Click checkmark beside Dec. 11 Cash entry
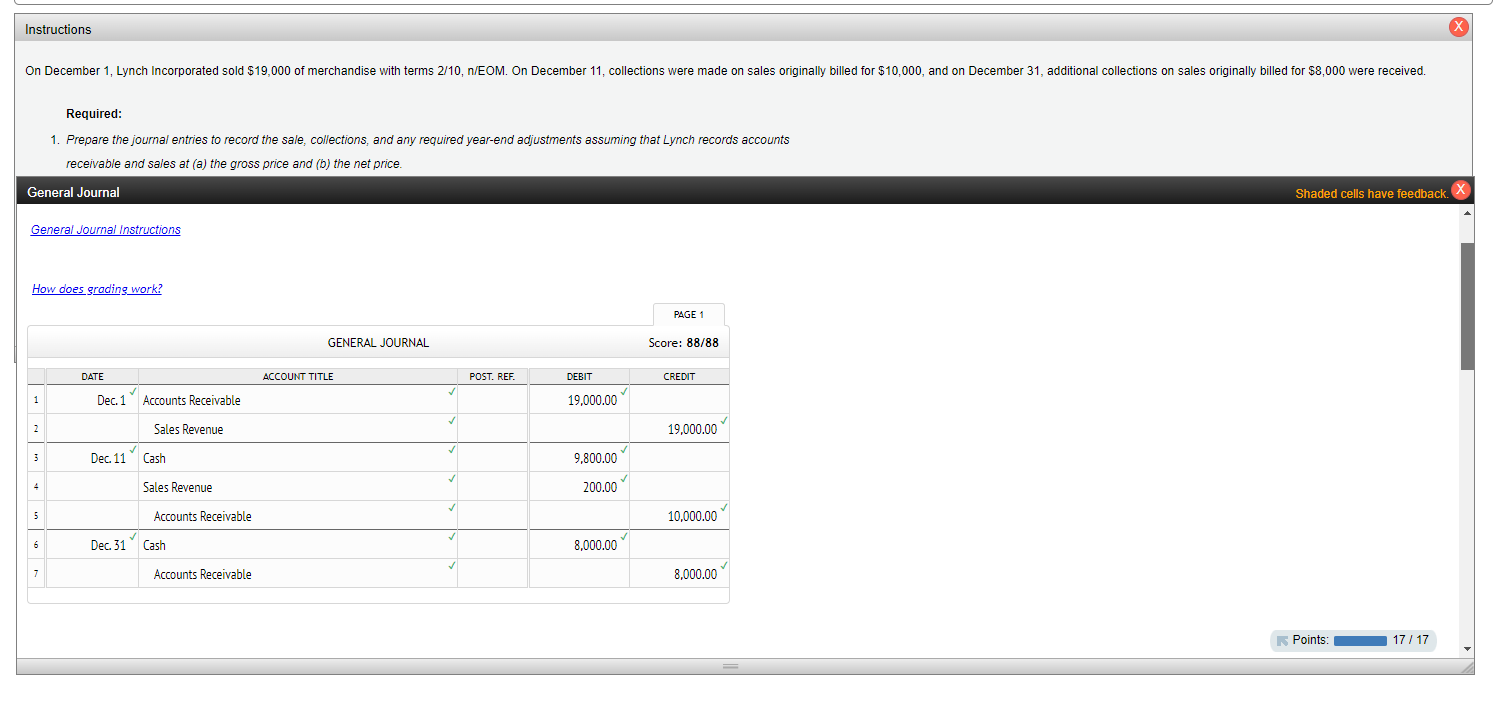The image size is (1493, 707). click(452, 450)
